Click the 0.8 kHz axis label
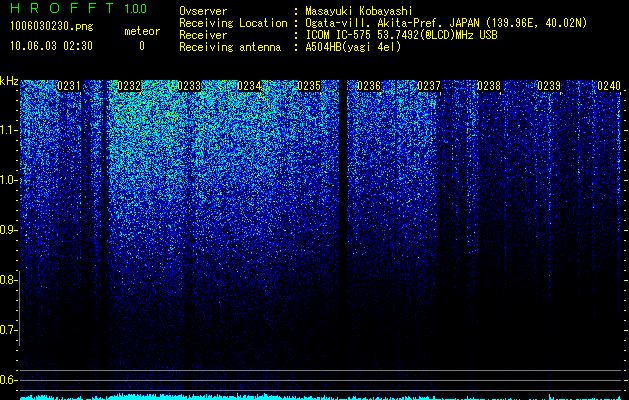Viewport: 629px width, 400px height. pyautogui.click(x=8, y=280)
